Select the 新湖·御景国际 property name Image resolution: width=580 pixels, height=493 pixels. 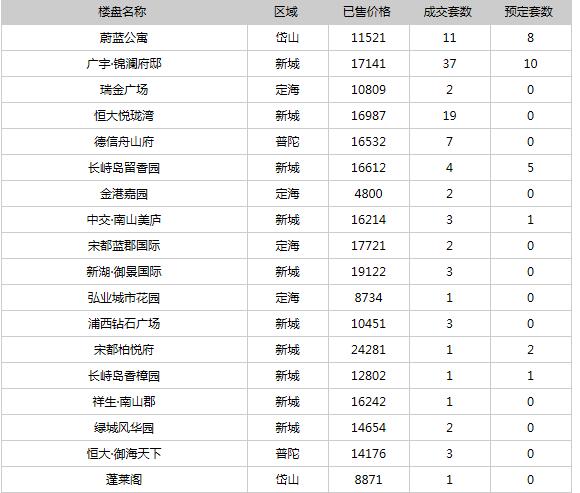(124, 272)
